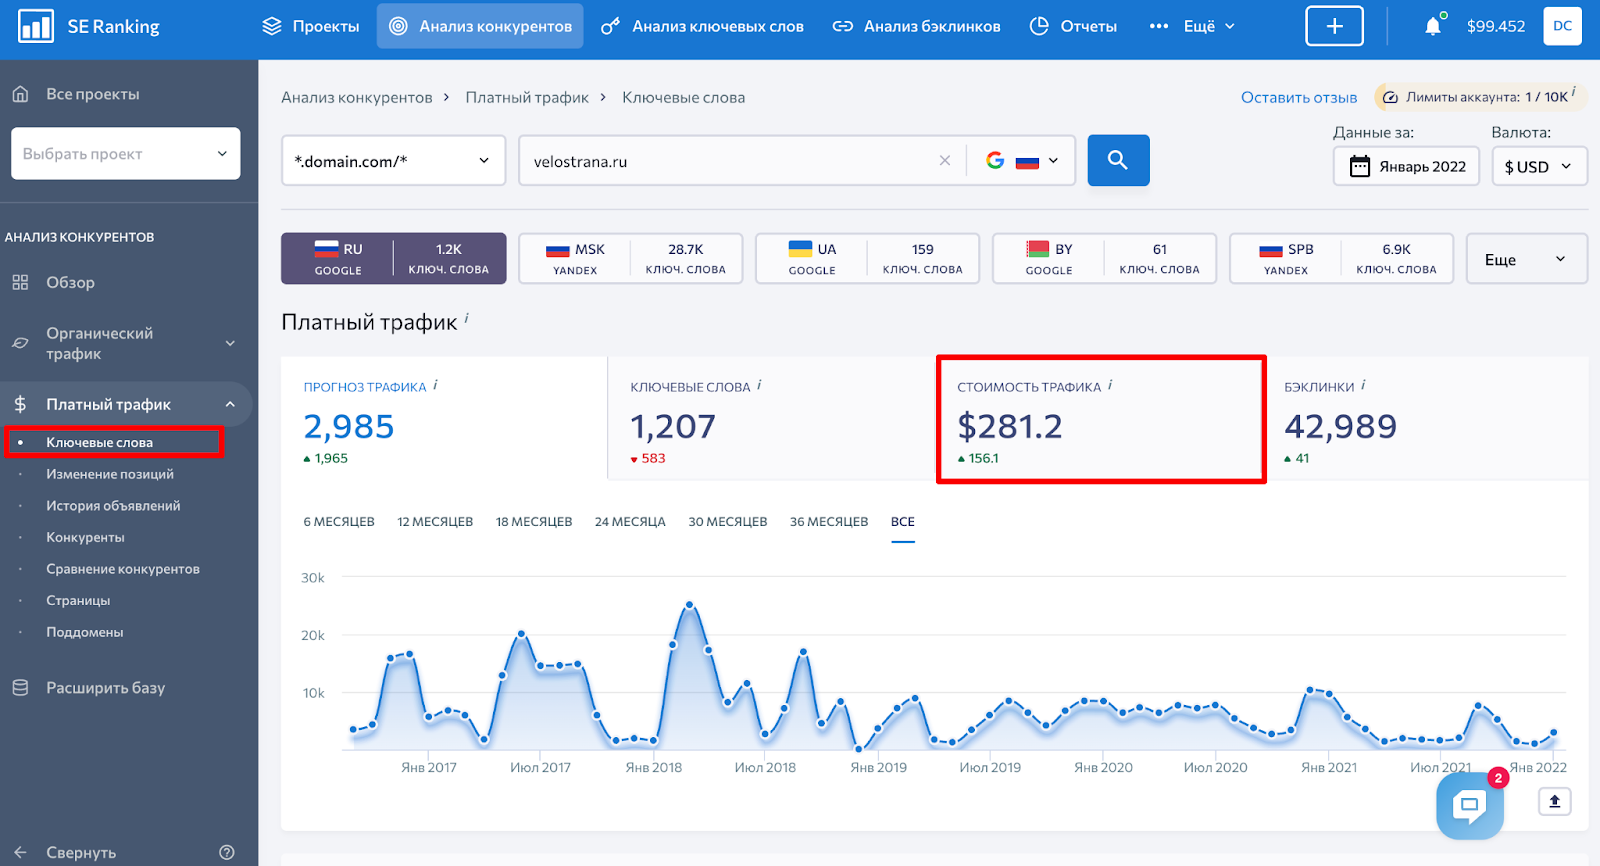The image size is (1600, 866).
Task: Click the plus add button in header
Action: coord(1334,26)
